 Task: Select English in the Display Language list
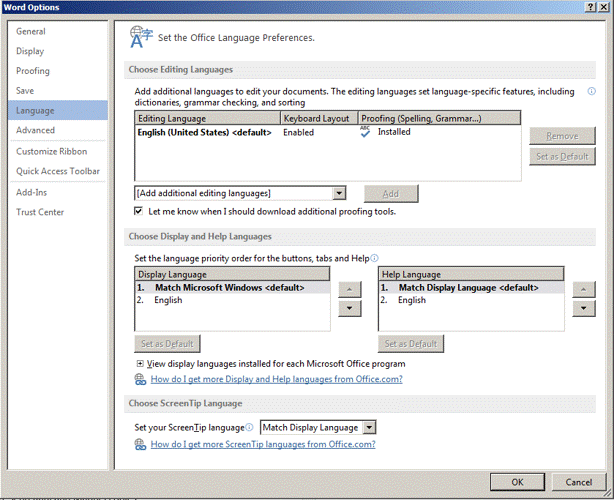click(x=168, y=300)
